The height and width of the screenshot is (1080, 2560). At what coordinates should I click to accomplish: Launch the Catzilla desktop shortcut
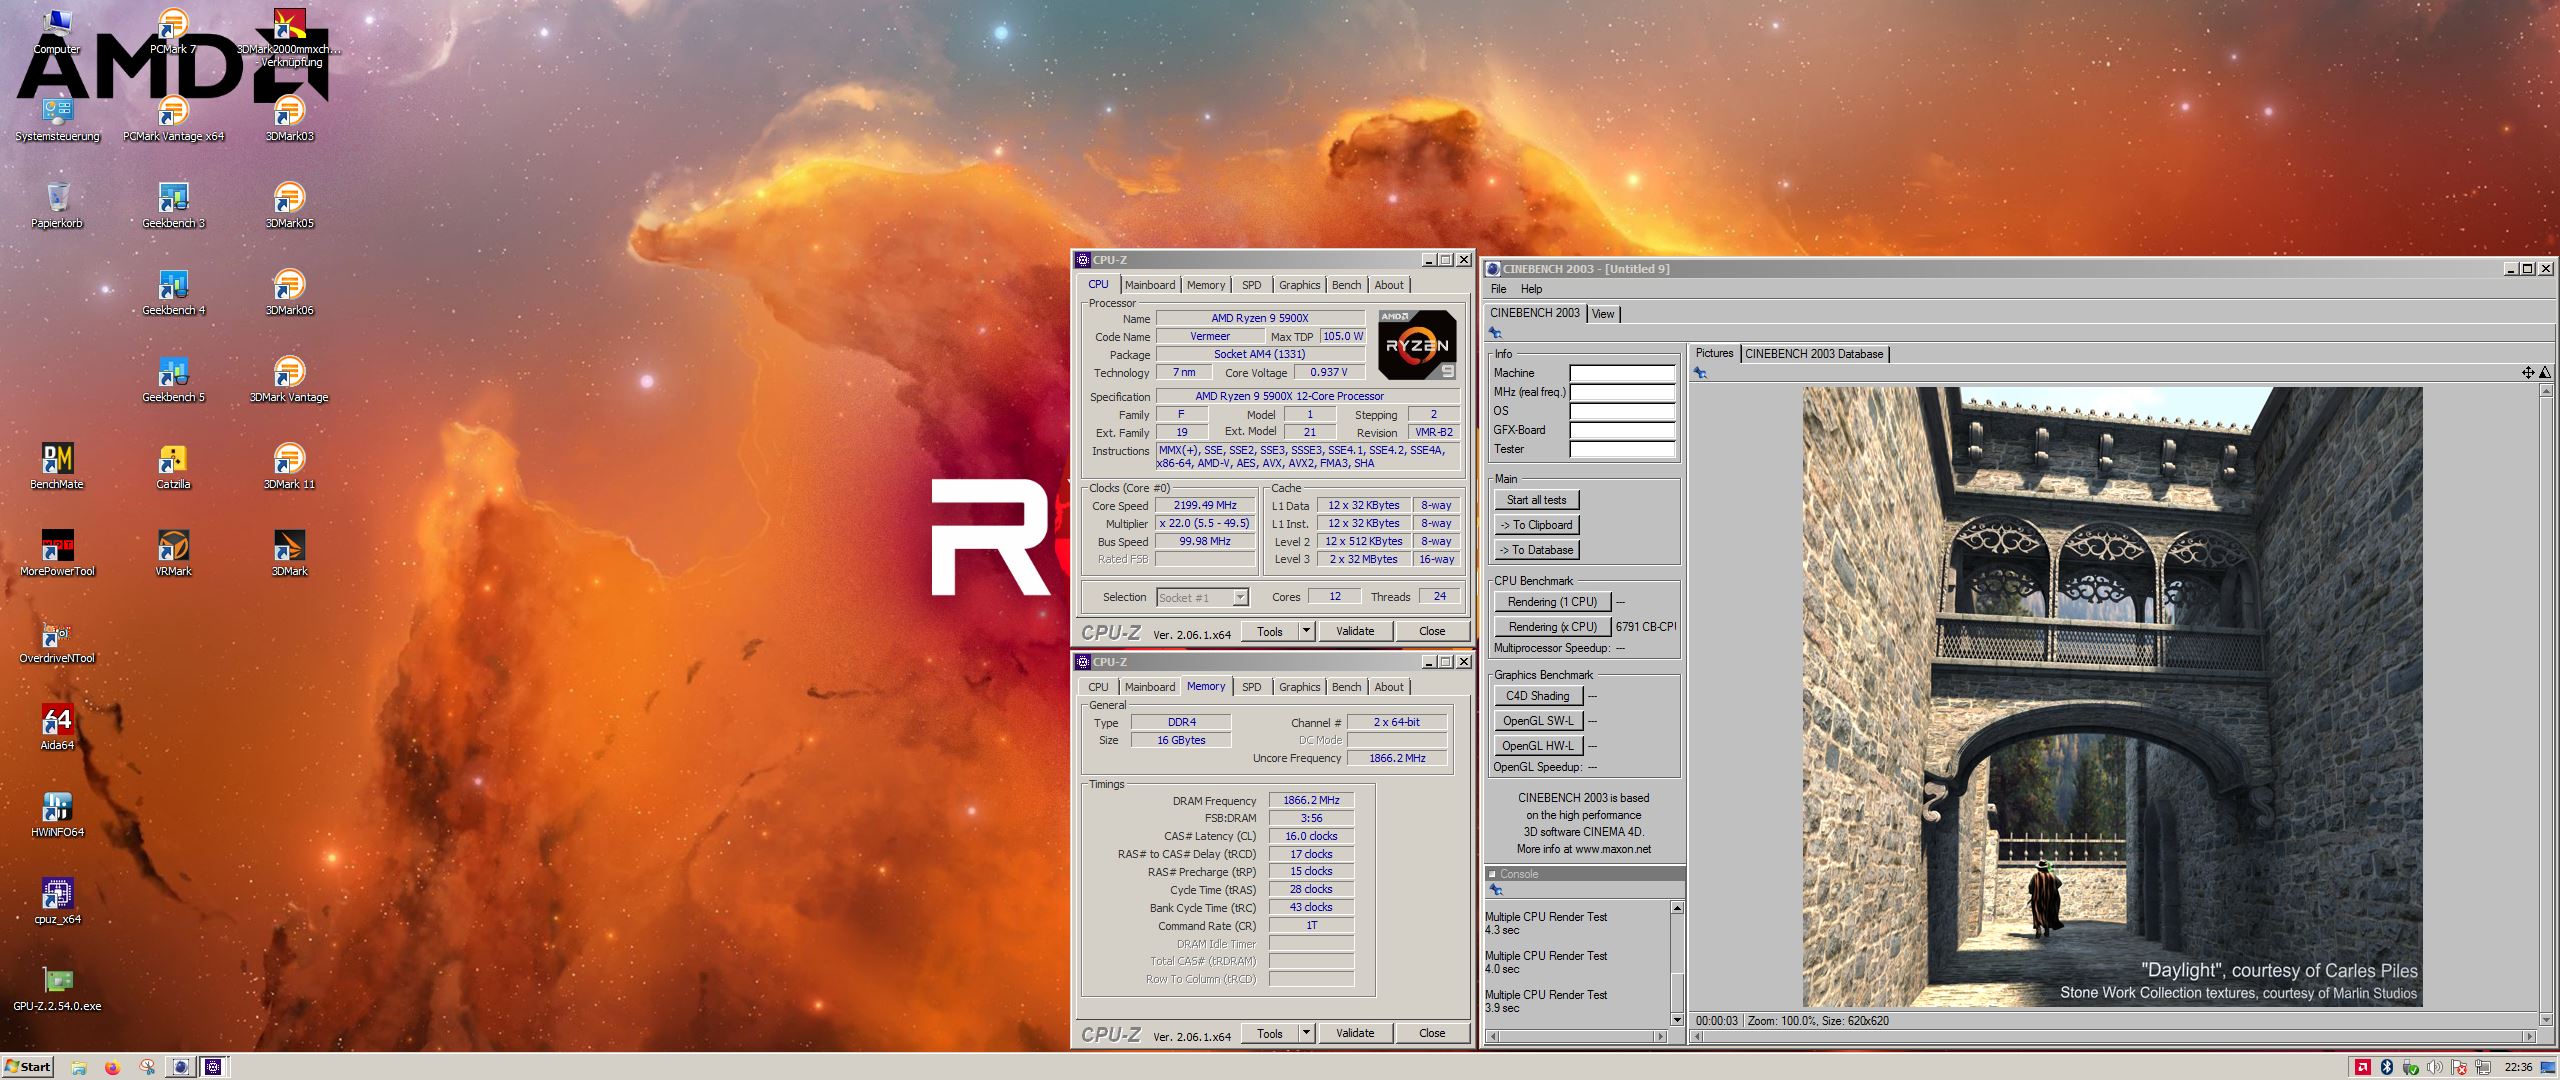(x=173, y=466)
